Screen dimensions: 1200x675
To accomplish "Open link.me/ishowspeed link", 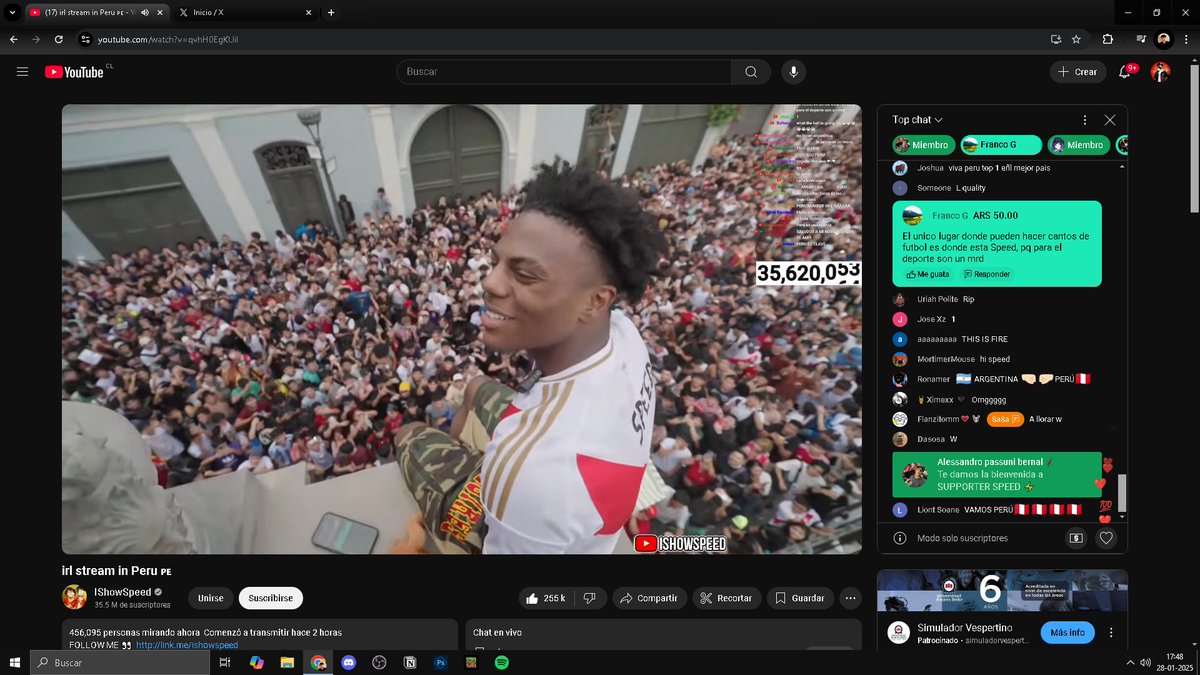I will (x=187, y=645).
